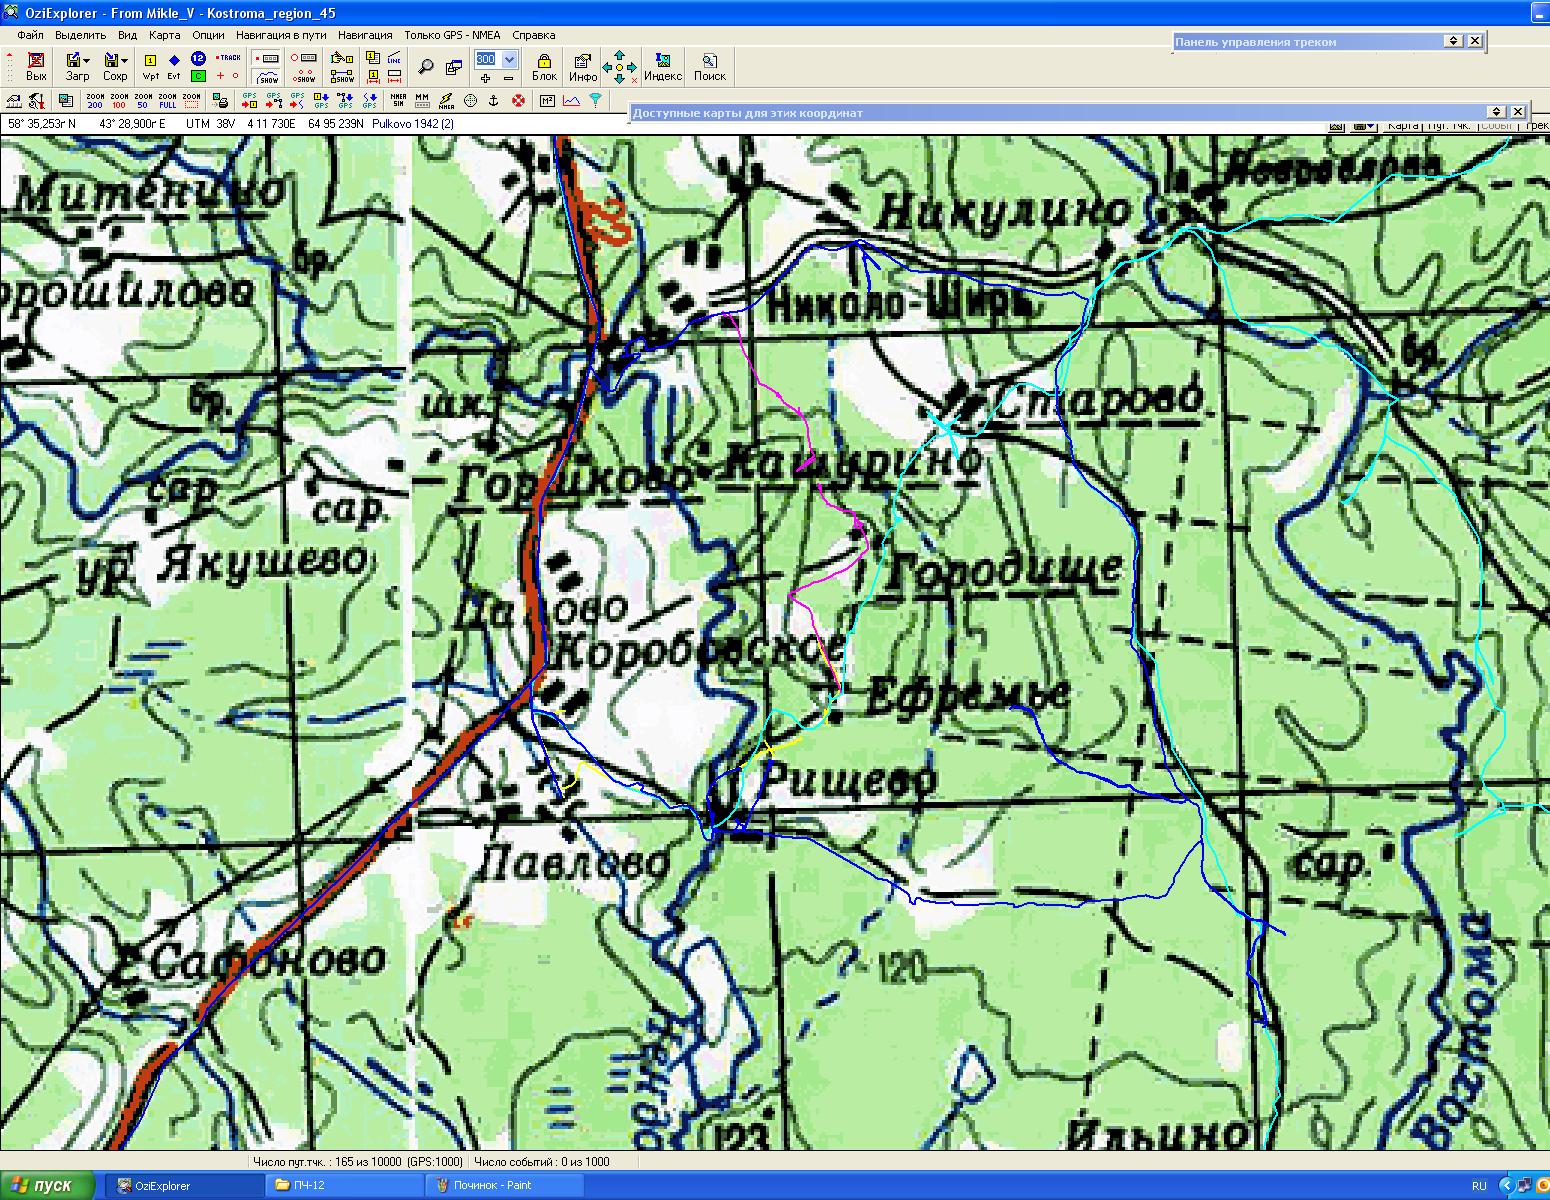Click the anchor alarm icon

[x=494, y=100]
